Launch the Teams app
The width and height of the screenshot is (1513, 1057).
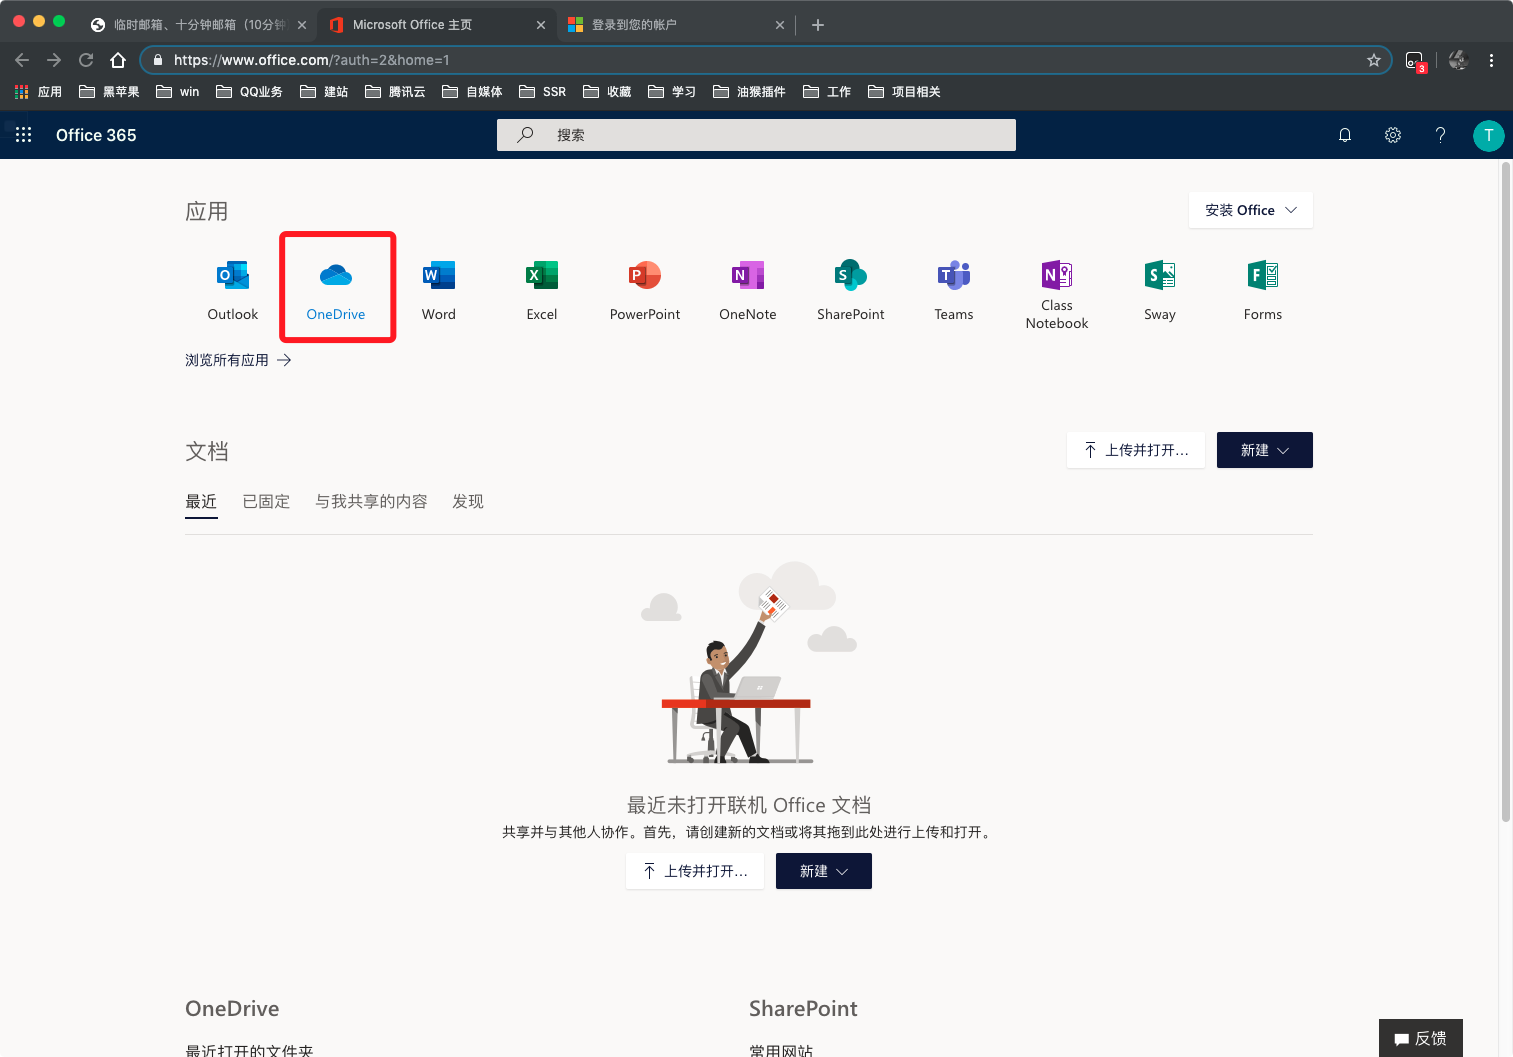click(x=954, y=290)
